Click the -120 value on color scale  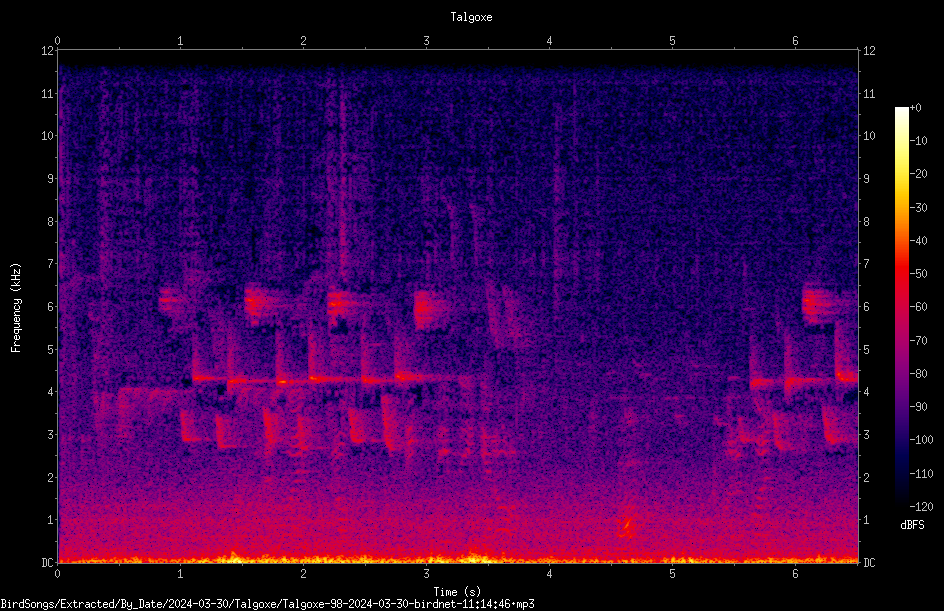[921, 506]
